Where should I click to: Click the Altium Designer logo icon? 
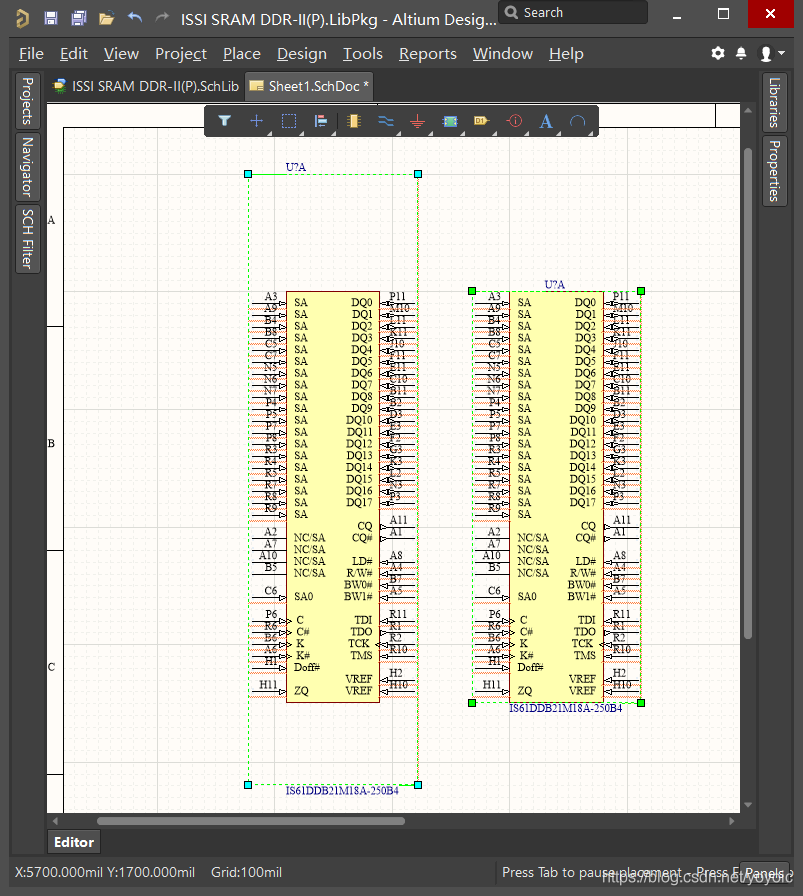pyautogui.click(x=22, y=19)
